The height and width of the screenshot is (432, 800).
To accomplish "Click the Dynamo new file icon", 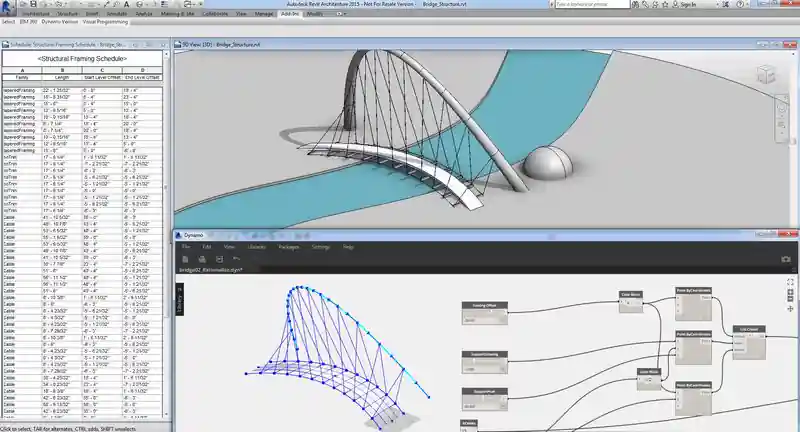I will click(185, 258).
